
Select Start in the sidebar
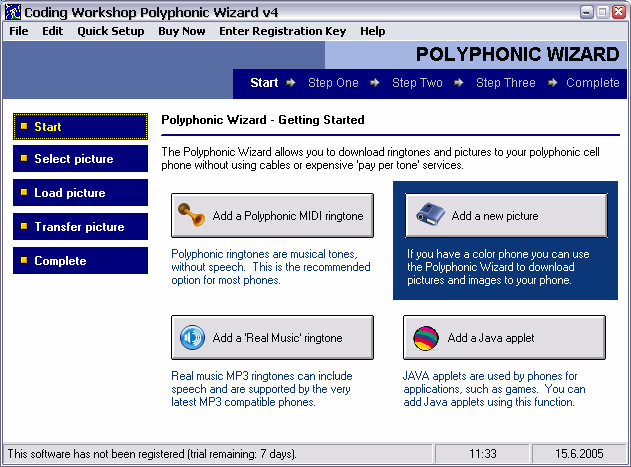coord(80,126)
